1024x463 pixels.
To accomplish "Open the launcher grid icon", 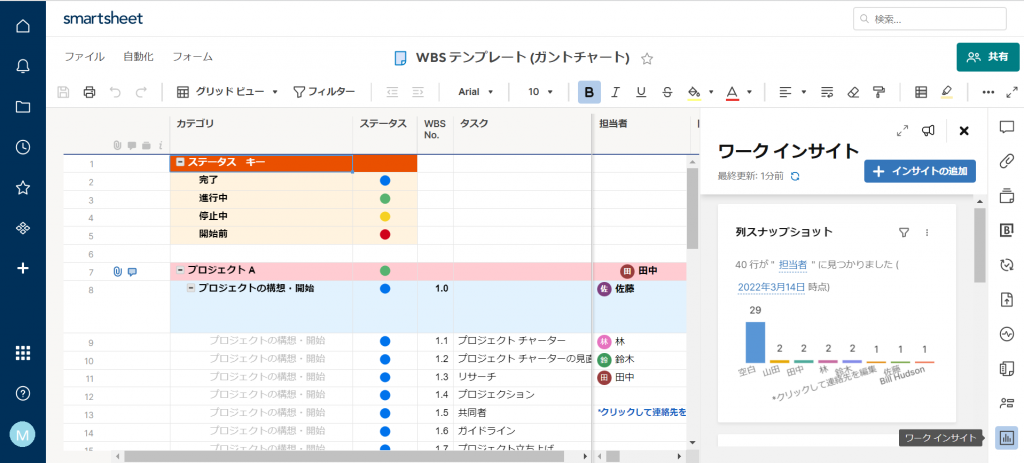I will (x=23, y=353).
